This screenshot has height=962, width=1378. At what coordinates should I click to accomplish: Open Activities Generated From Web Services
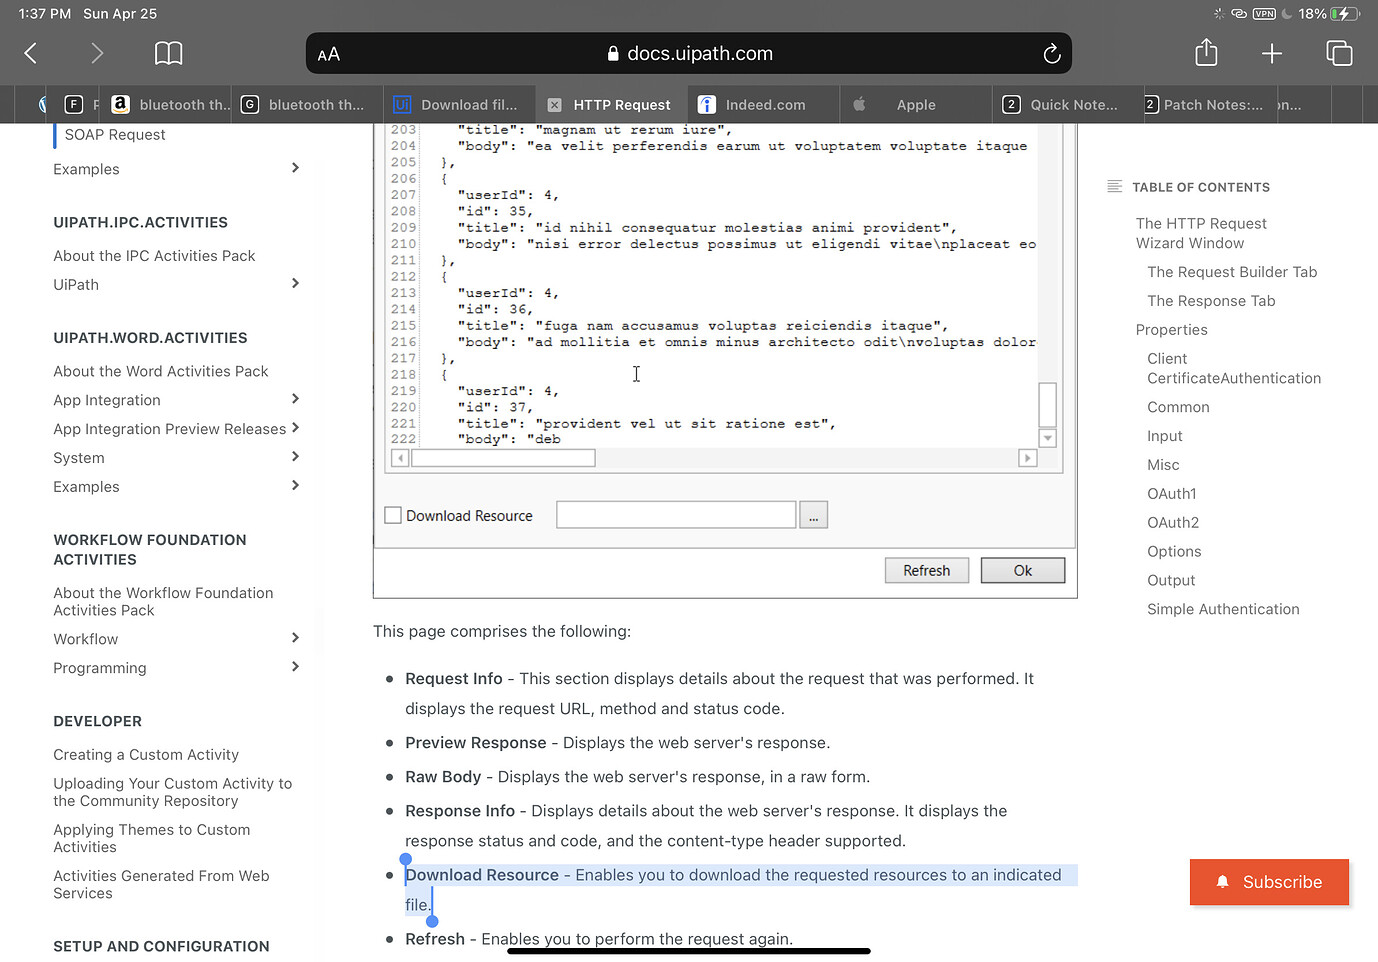161,884
